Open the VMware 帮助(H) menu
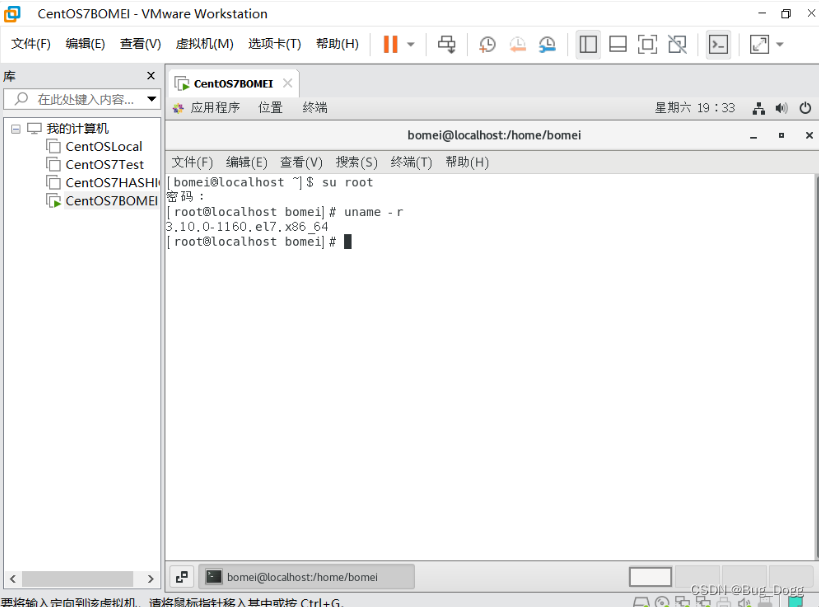819x607 pixels. pyautogui.click(x=337, y=44)
